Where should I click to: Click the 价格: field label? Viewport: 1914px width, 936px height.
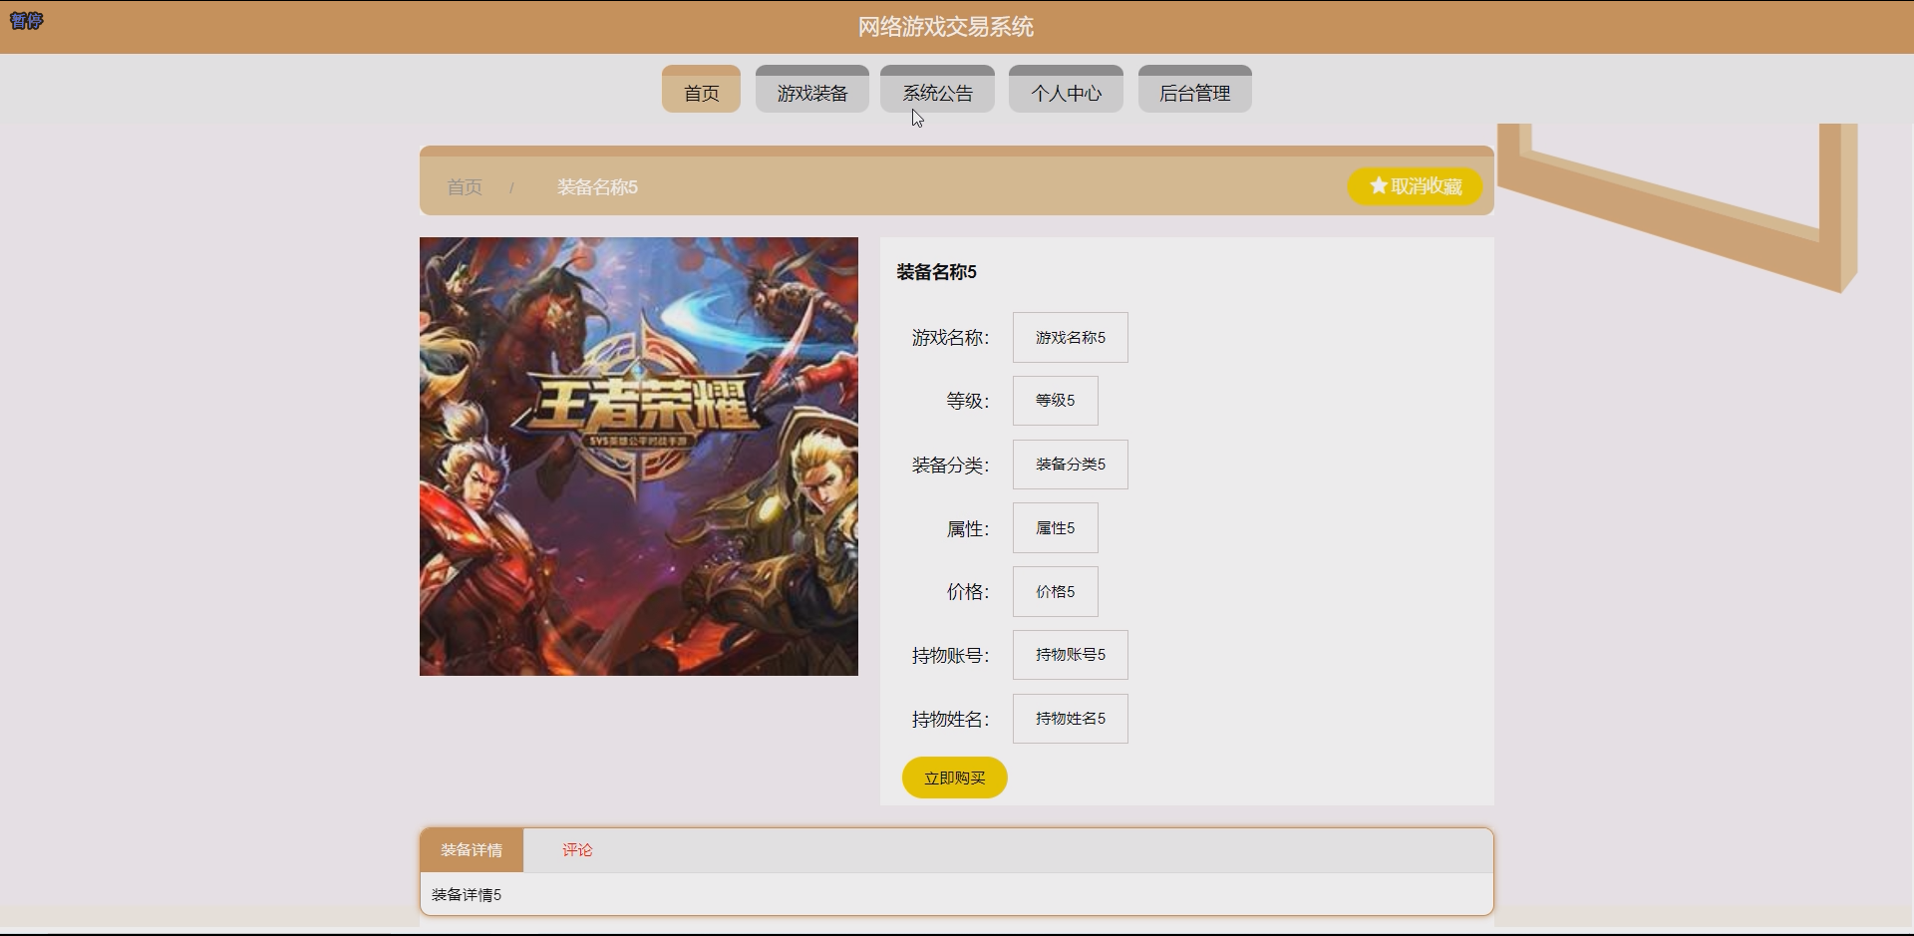tap(968, 592)
